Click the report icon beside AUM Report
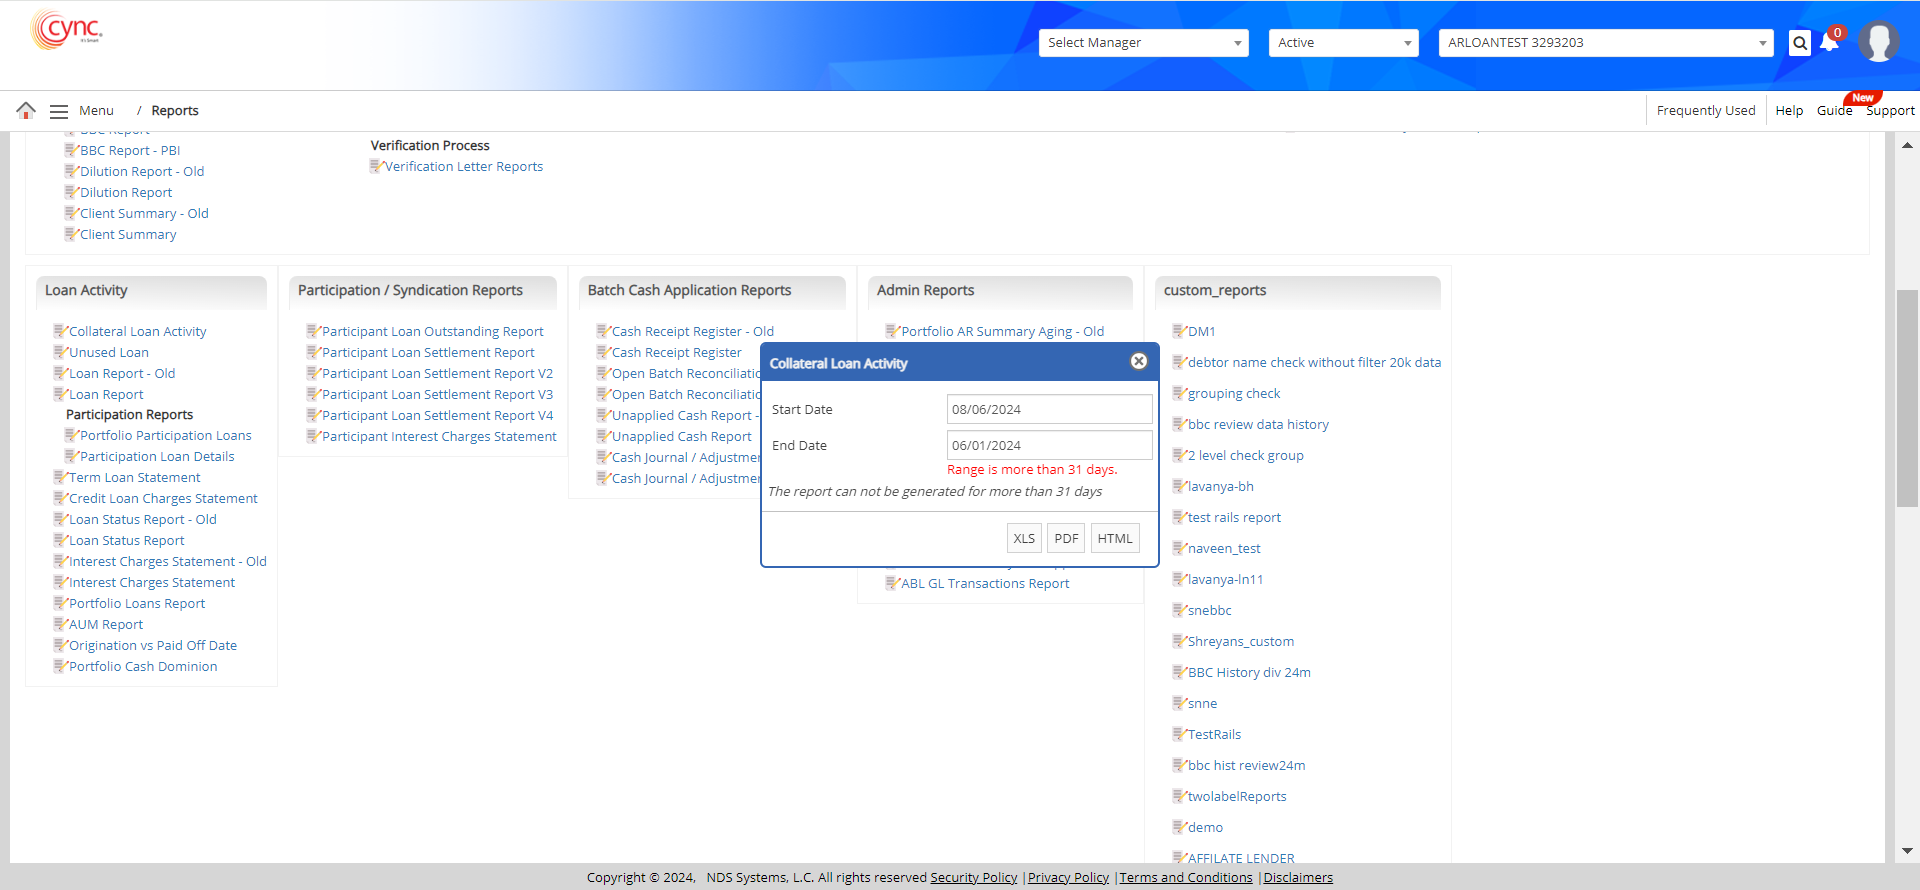The height and width of the screenshot is (890, 1920). click(x=59, y=624)
